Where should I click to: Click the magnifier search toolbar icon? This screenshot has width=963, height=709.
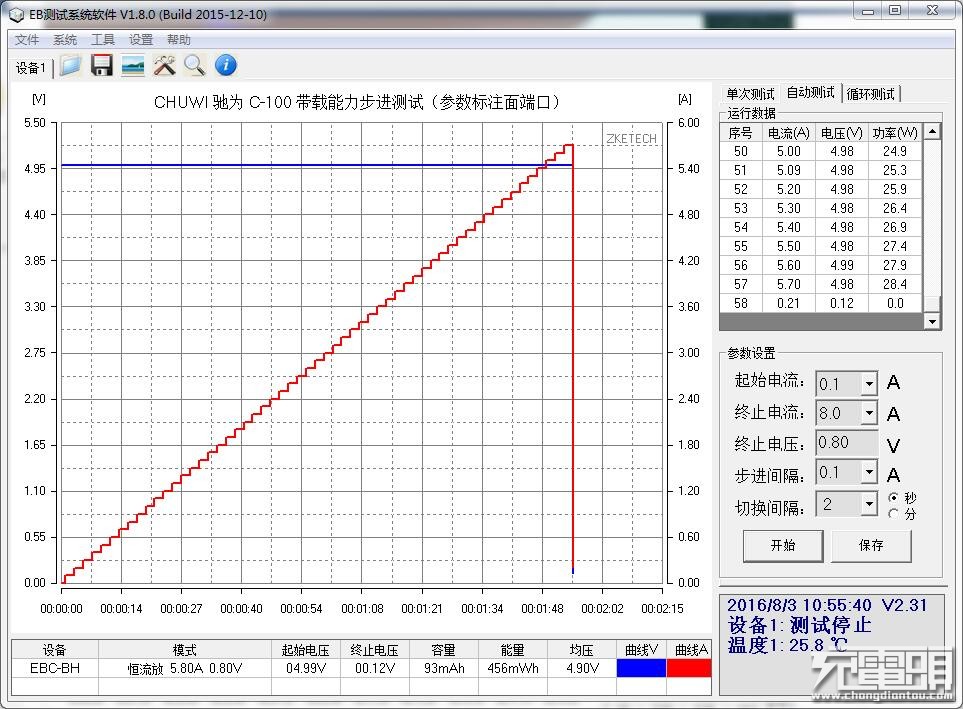pyautogui.click(x=195, y=65)
